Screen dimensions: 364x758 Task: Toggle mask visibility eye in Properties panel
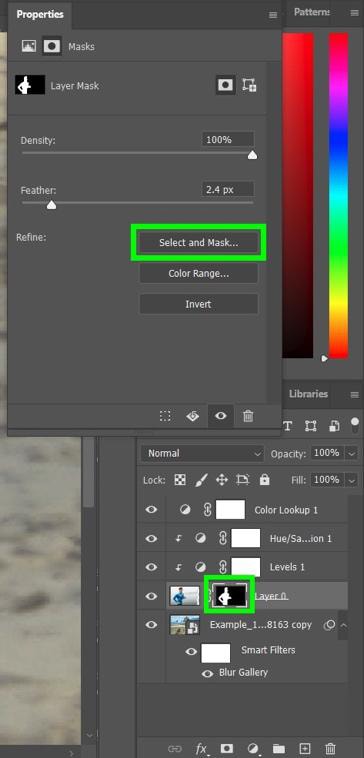tap(221, 416)
